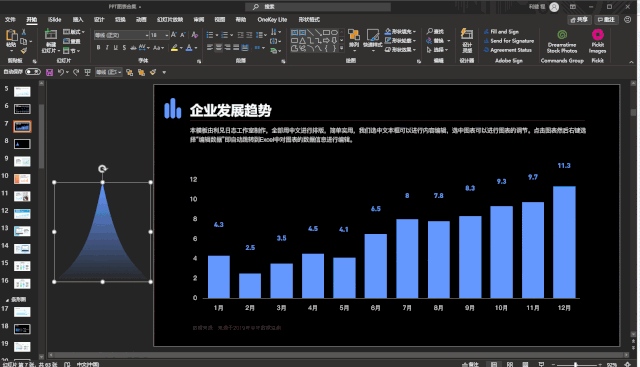This screenshot has width=640, height=367.
Task: Fit slide to current window icon
Action: point(628,364)
